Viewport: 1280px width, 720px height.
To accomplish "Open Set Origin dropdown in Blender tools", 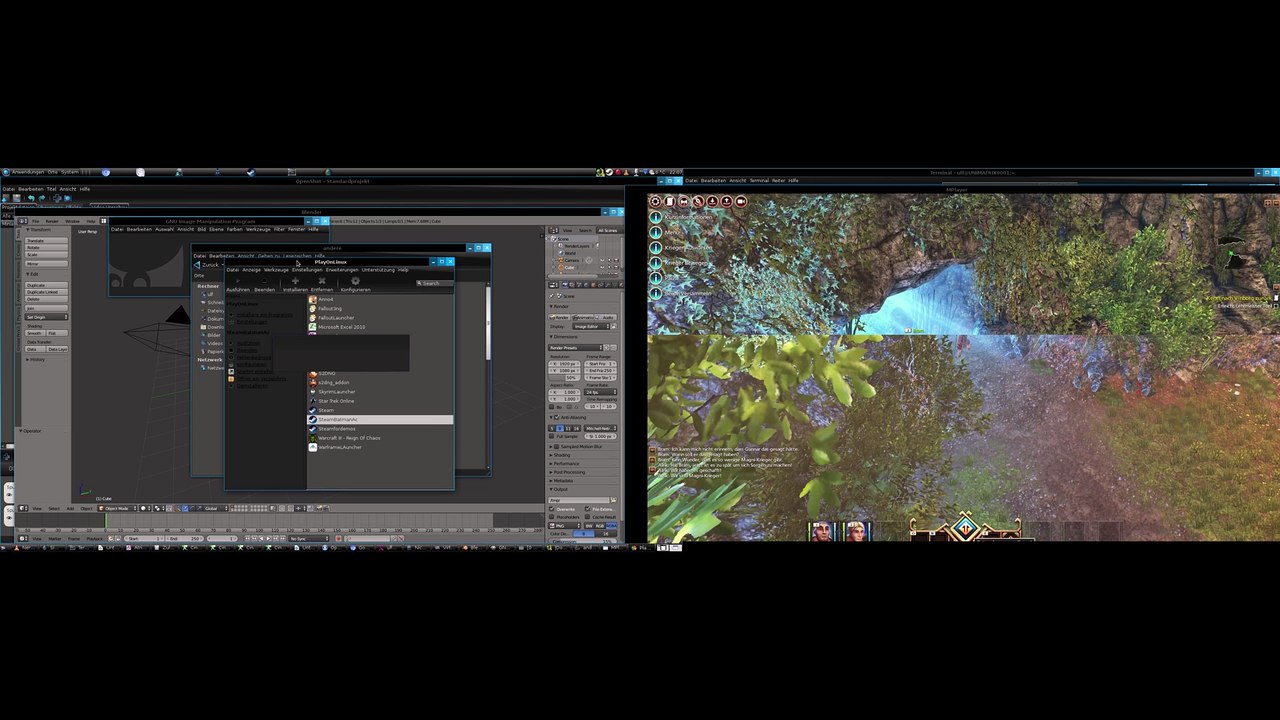I will 47,317.
